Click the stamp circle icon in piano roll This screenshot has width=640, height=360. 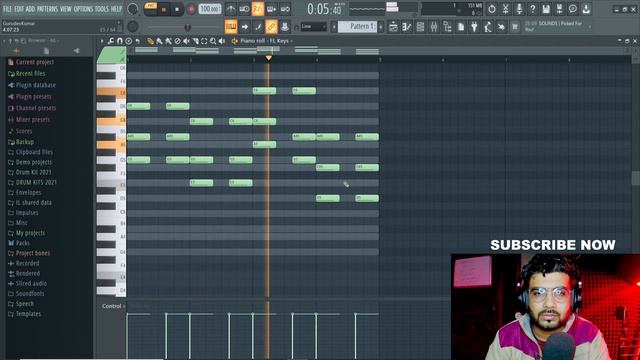pos(129,41)
